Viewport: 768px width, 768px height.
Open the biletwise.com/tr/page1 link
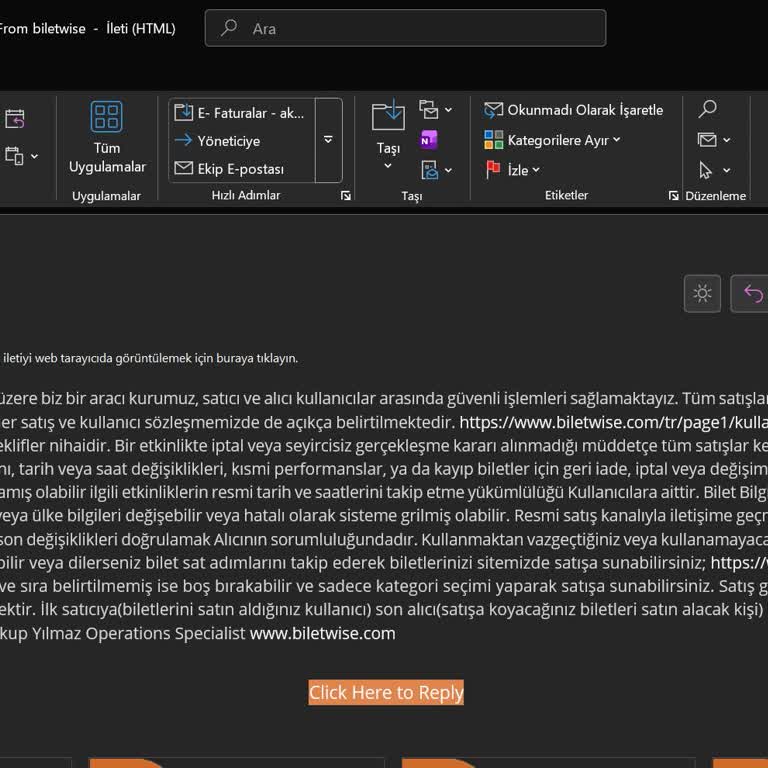pyautogui.click(x=613, y=422)
